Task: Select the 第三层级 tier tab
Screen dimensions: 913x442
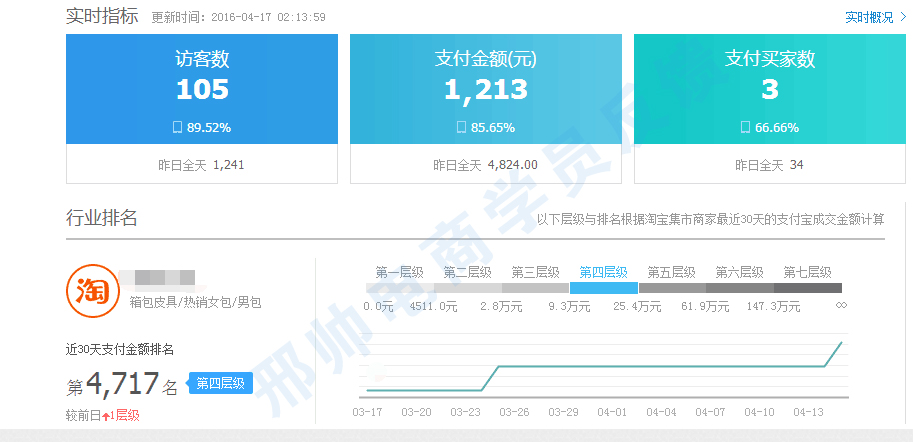Action: [535, 272]
